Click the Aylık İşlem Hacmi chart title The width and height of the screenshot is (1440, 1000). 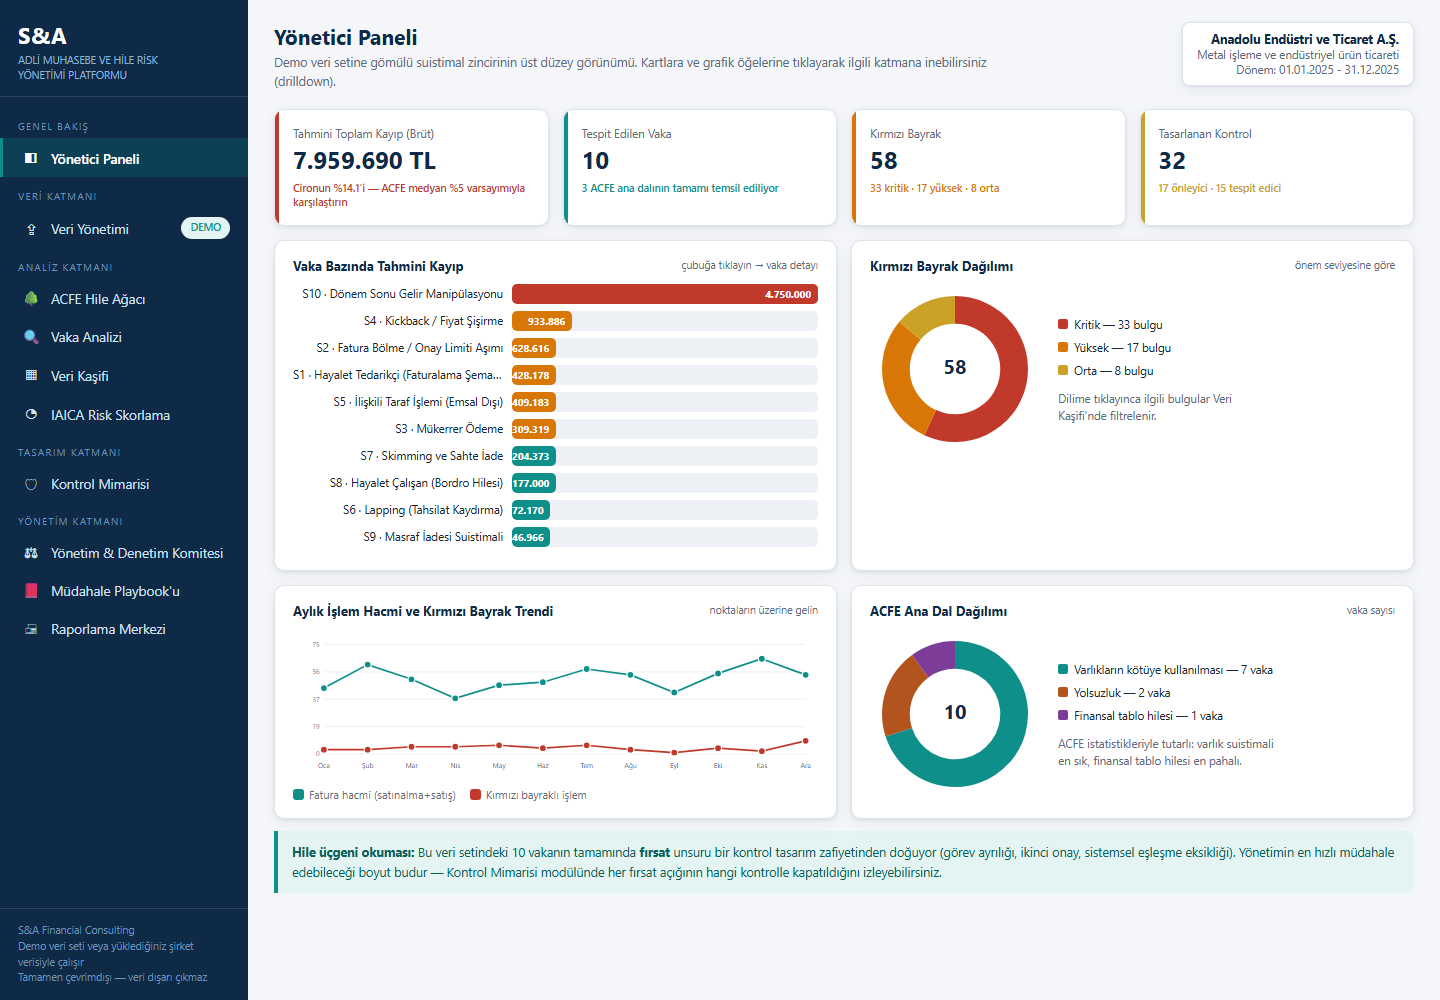pos(423,611)
